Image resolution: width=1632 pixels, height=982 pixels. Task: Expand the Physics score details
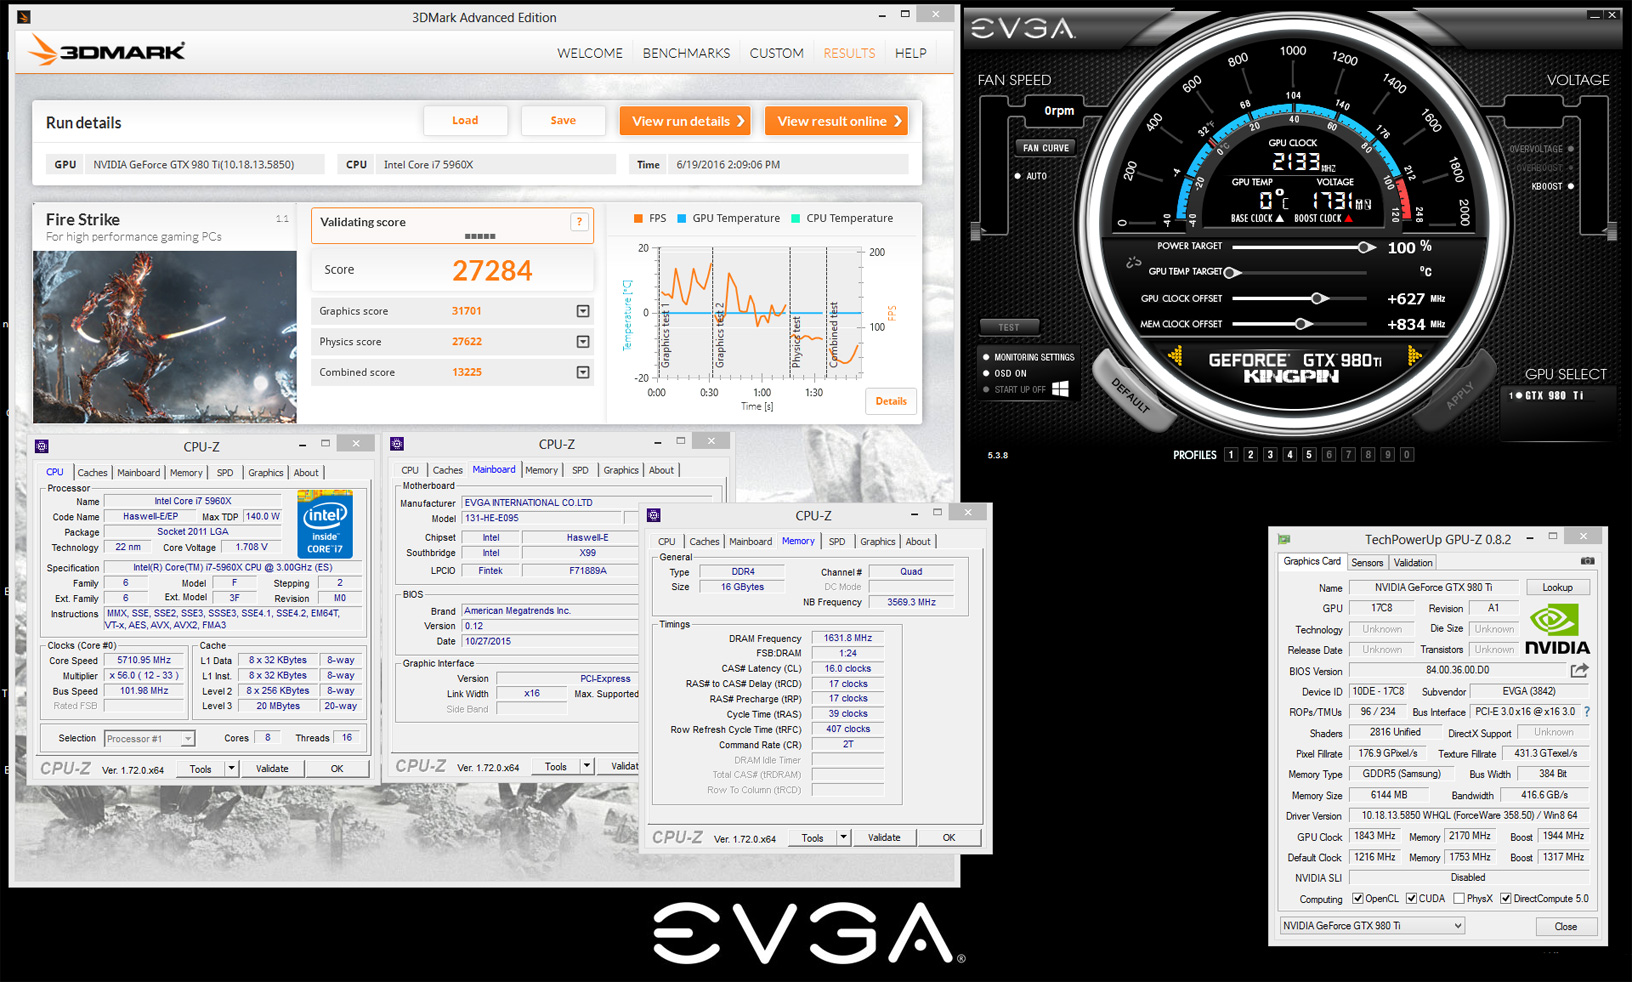(583, 342)
